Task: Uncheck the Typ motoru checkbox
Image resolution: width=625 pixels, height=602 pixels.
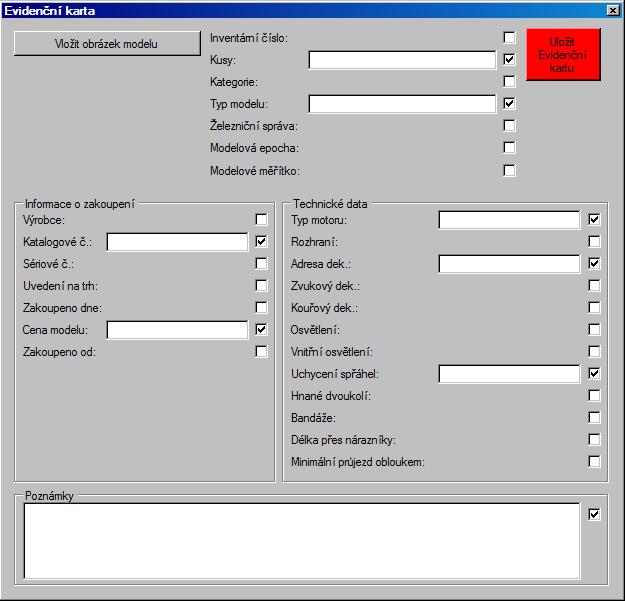Action: 594,219
